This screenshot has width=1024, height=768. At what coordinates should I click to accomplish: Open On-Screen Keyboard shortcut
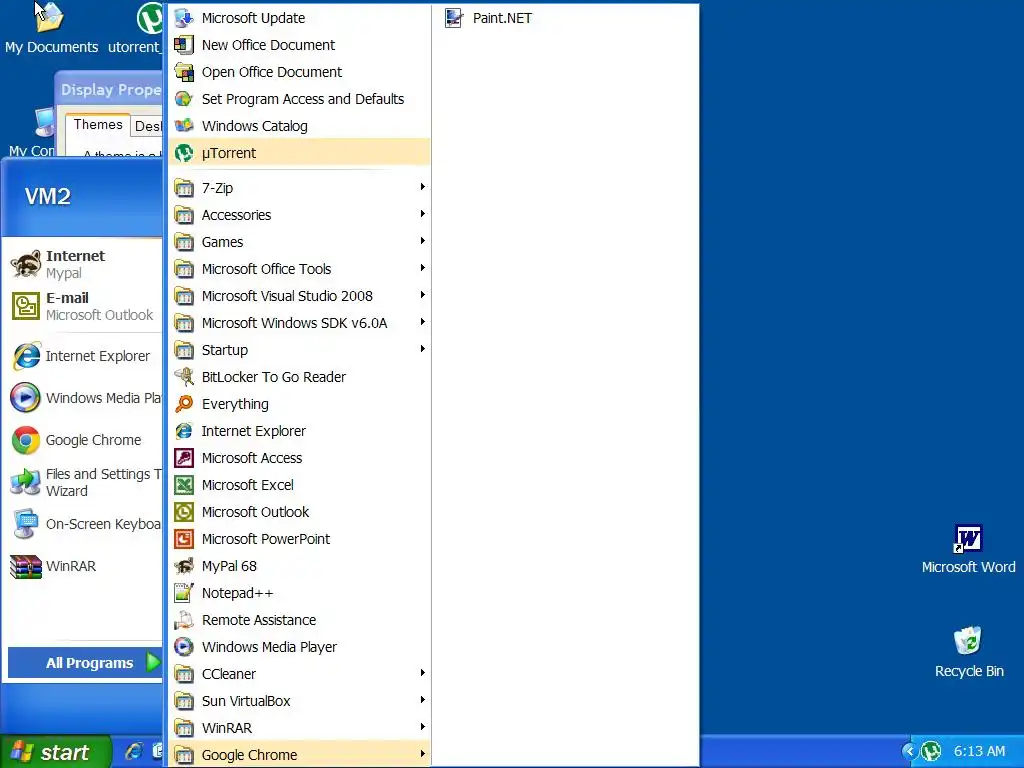pos(84,524)
